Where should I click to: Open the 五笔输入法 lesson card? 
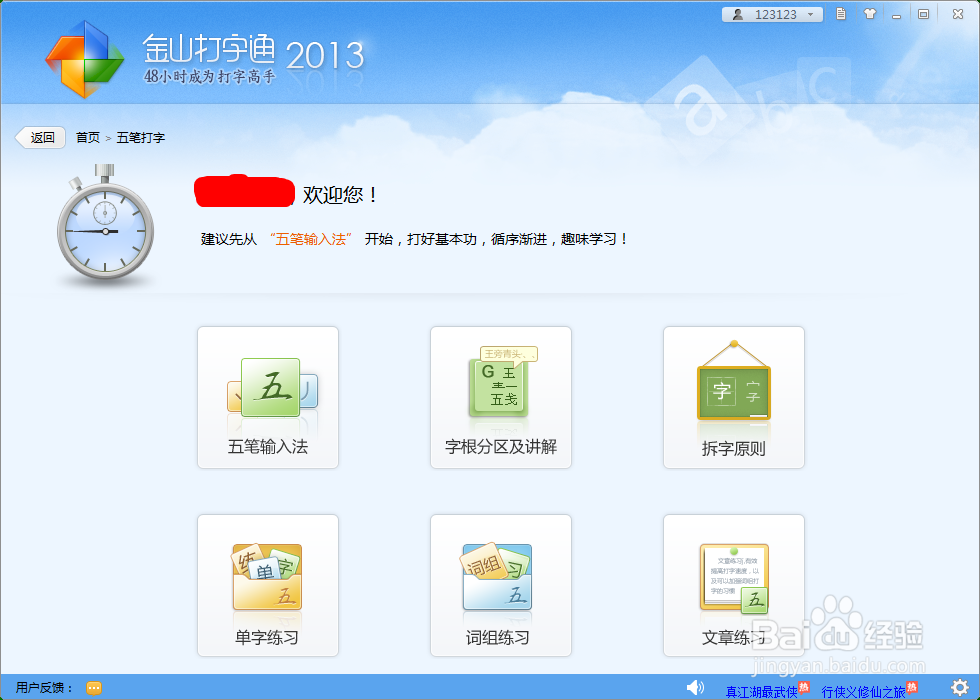tap(268, 398)
